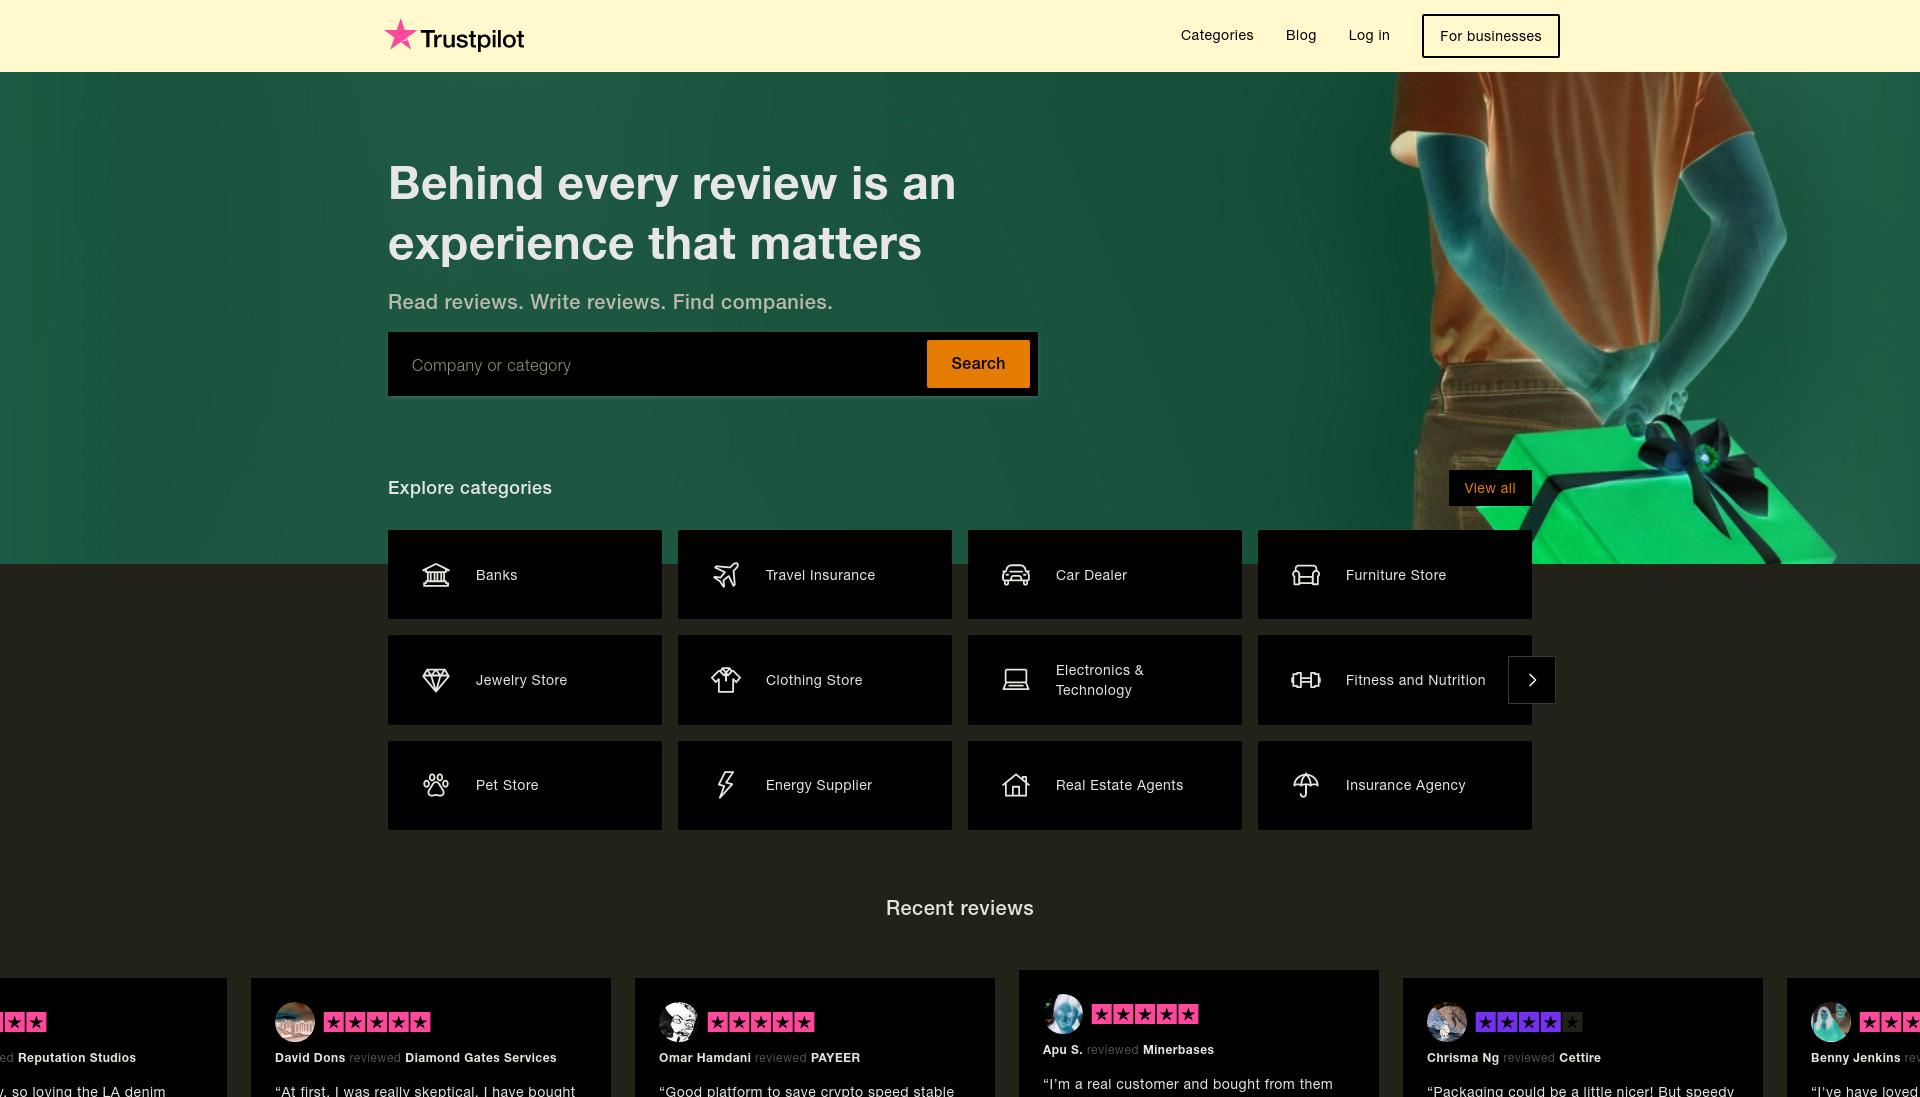Open the Blog page
Viewport: 1920px width, 1097px height.
(x=1301, y=35)
